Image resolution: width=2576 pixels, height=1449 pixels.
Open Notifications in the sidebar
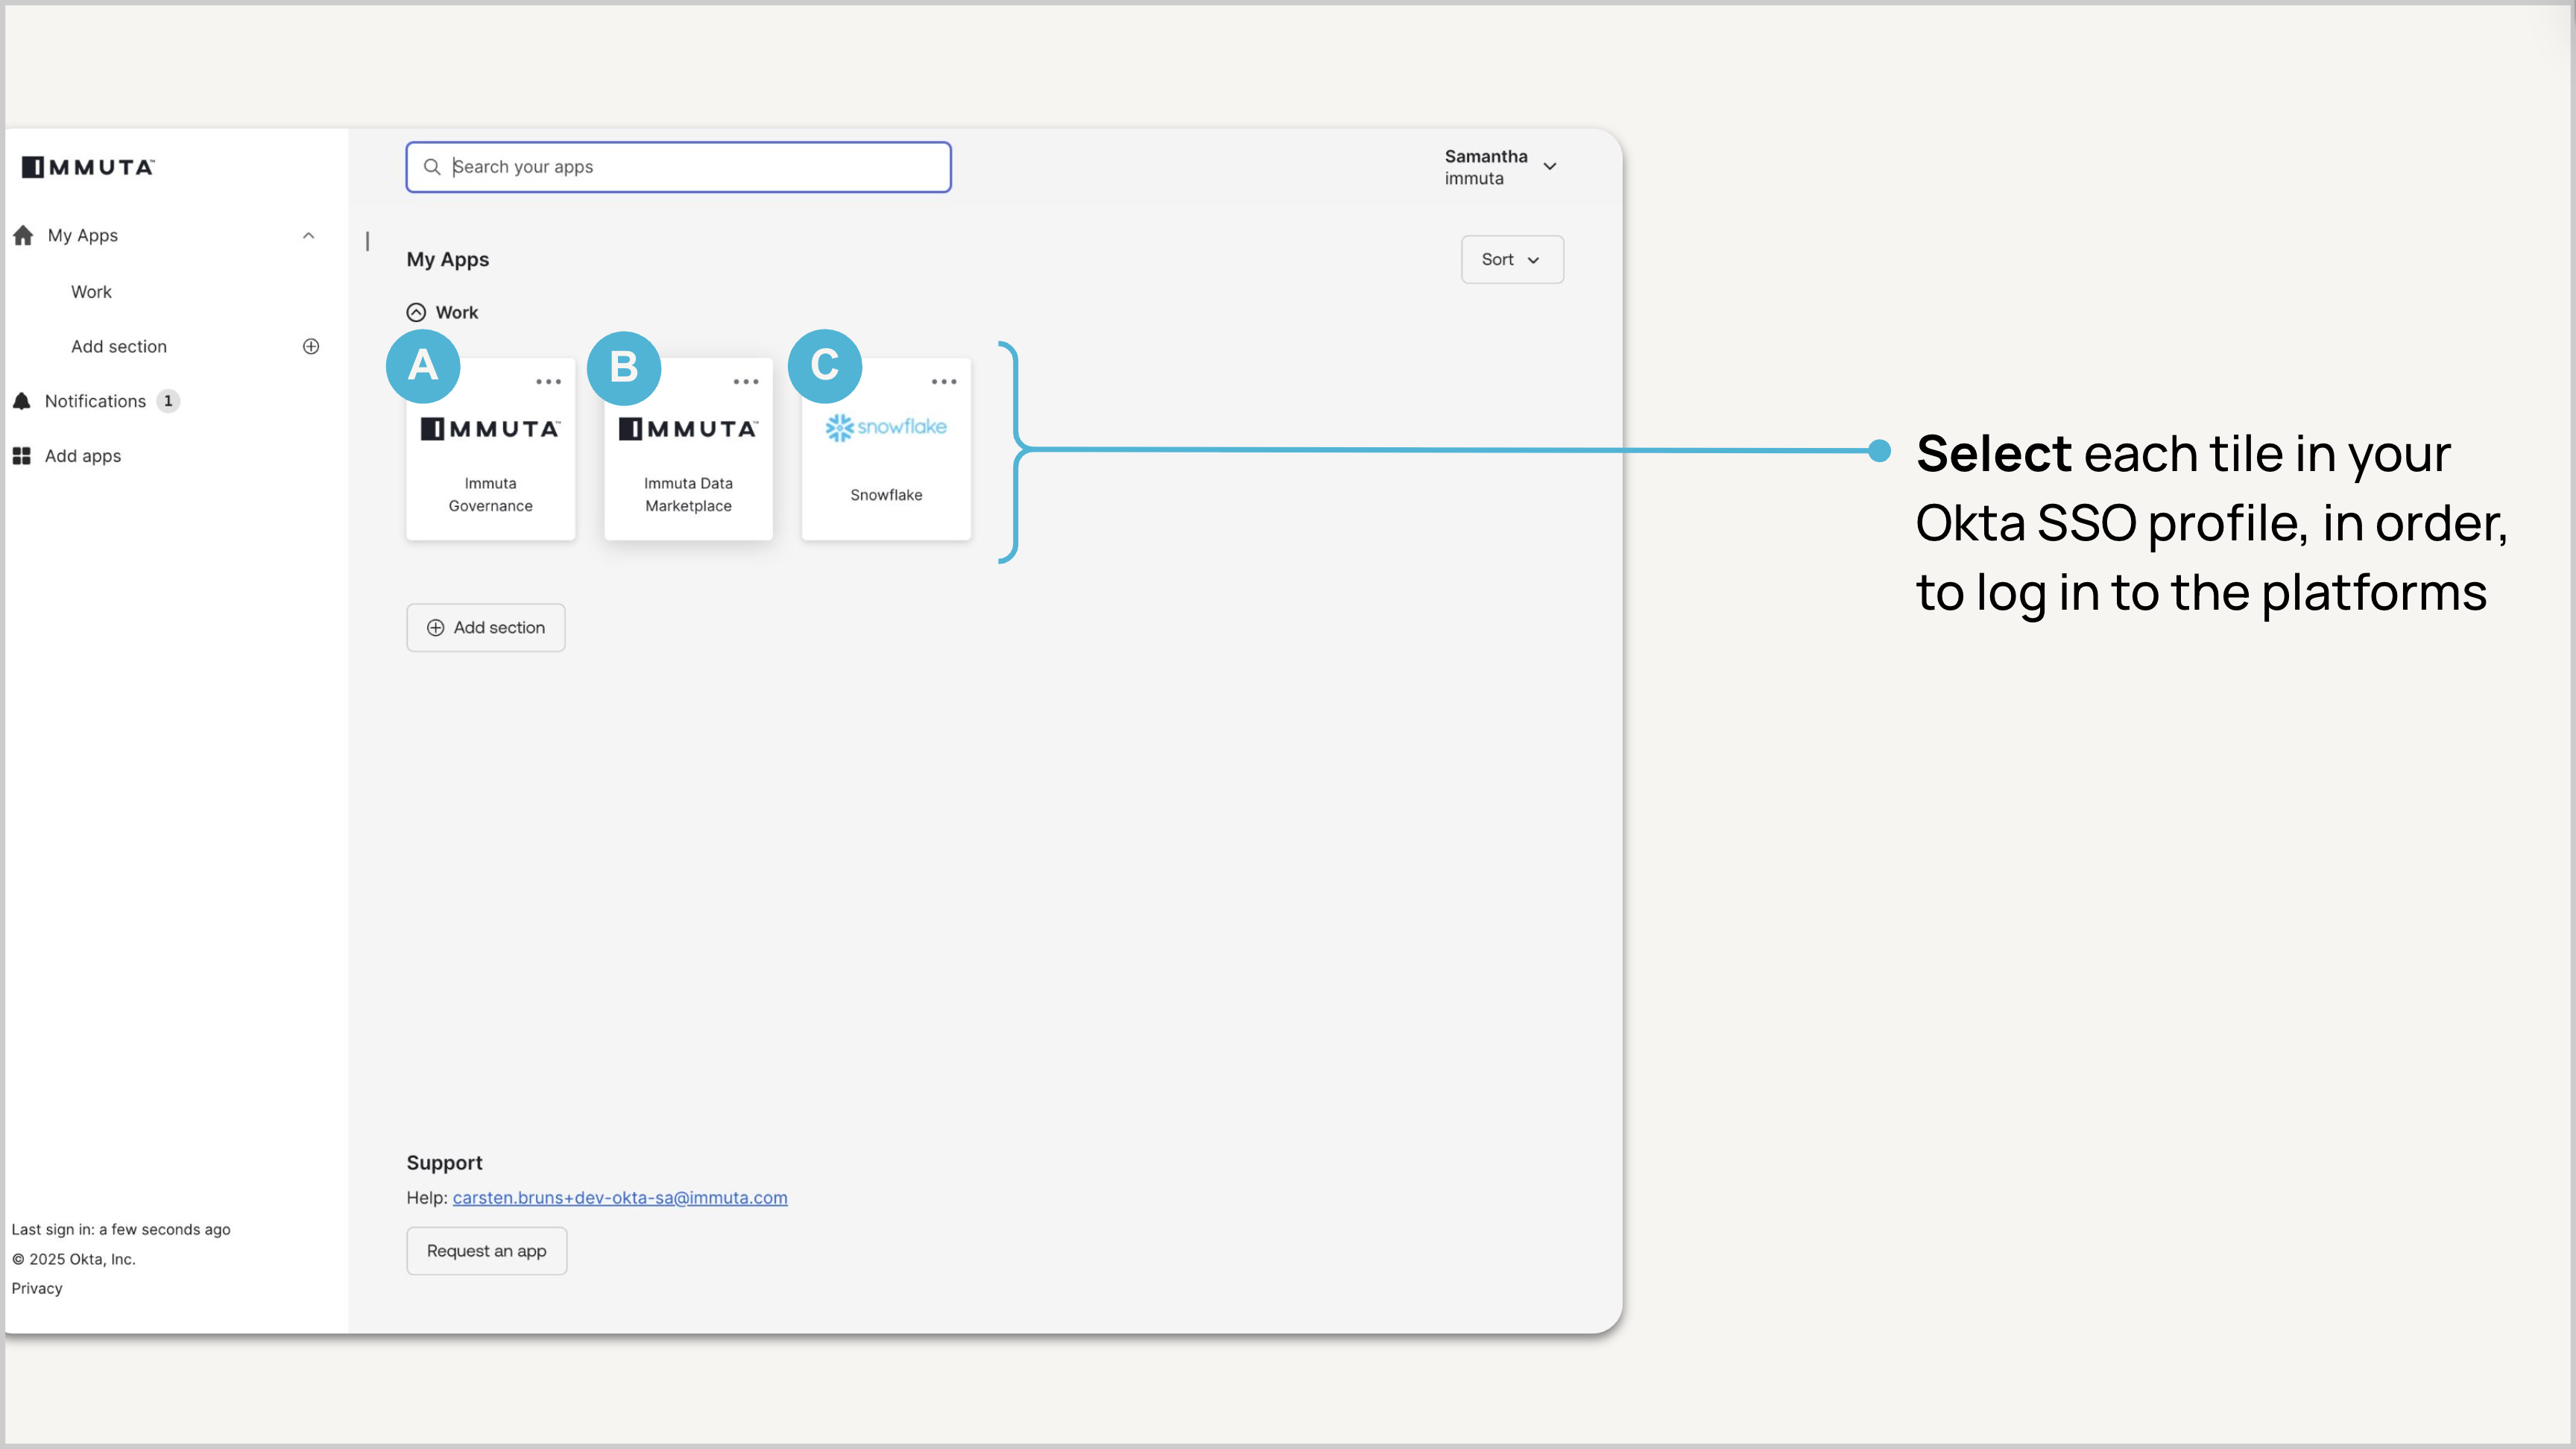(x=95, y=401)
